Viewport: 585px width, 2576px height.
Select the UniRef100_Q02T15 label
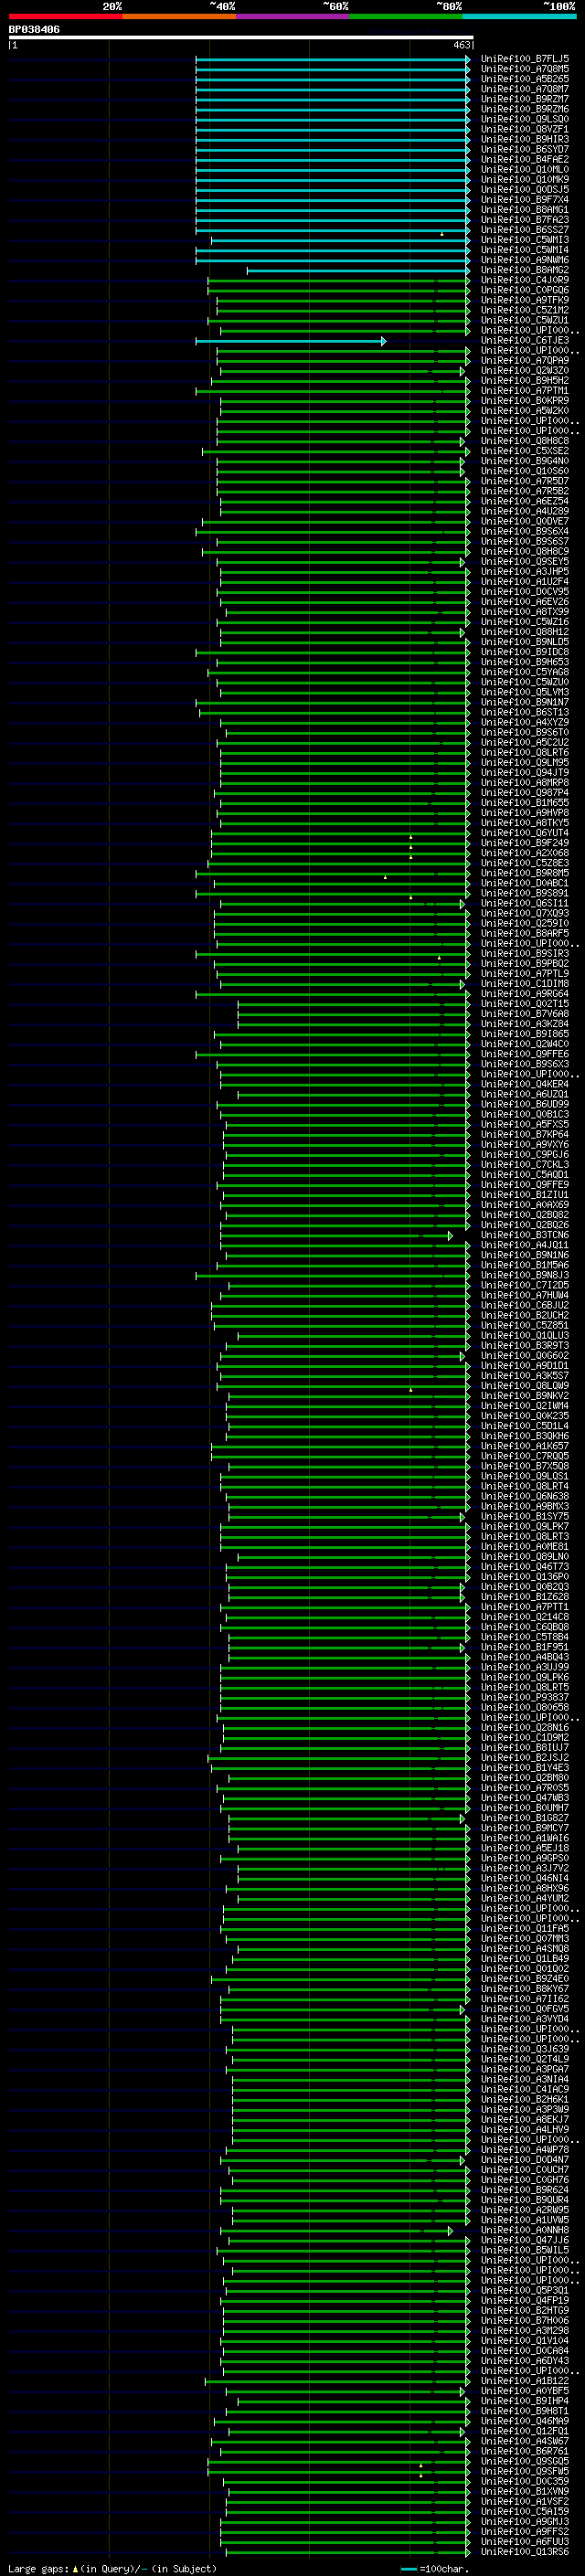tap(525, 1003)
